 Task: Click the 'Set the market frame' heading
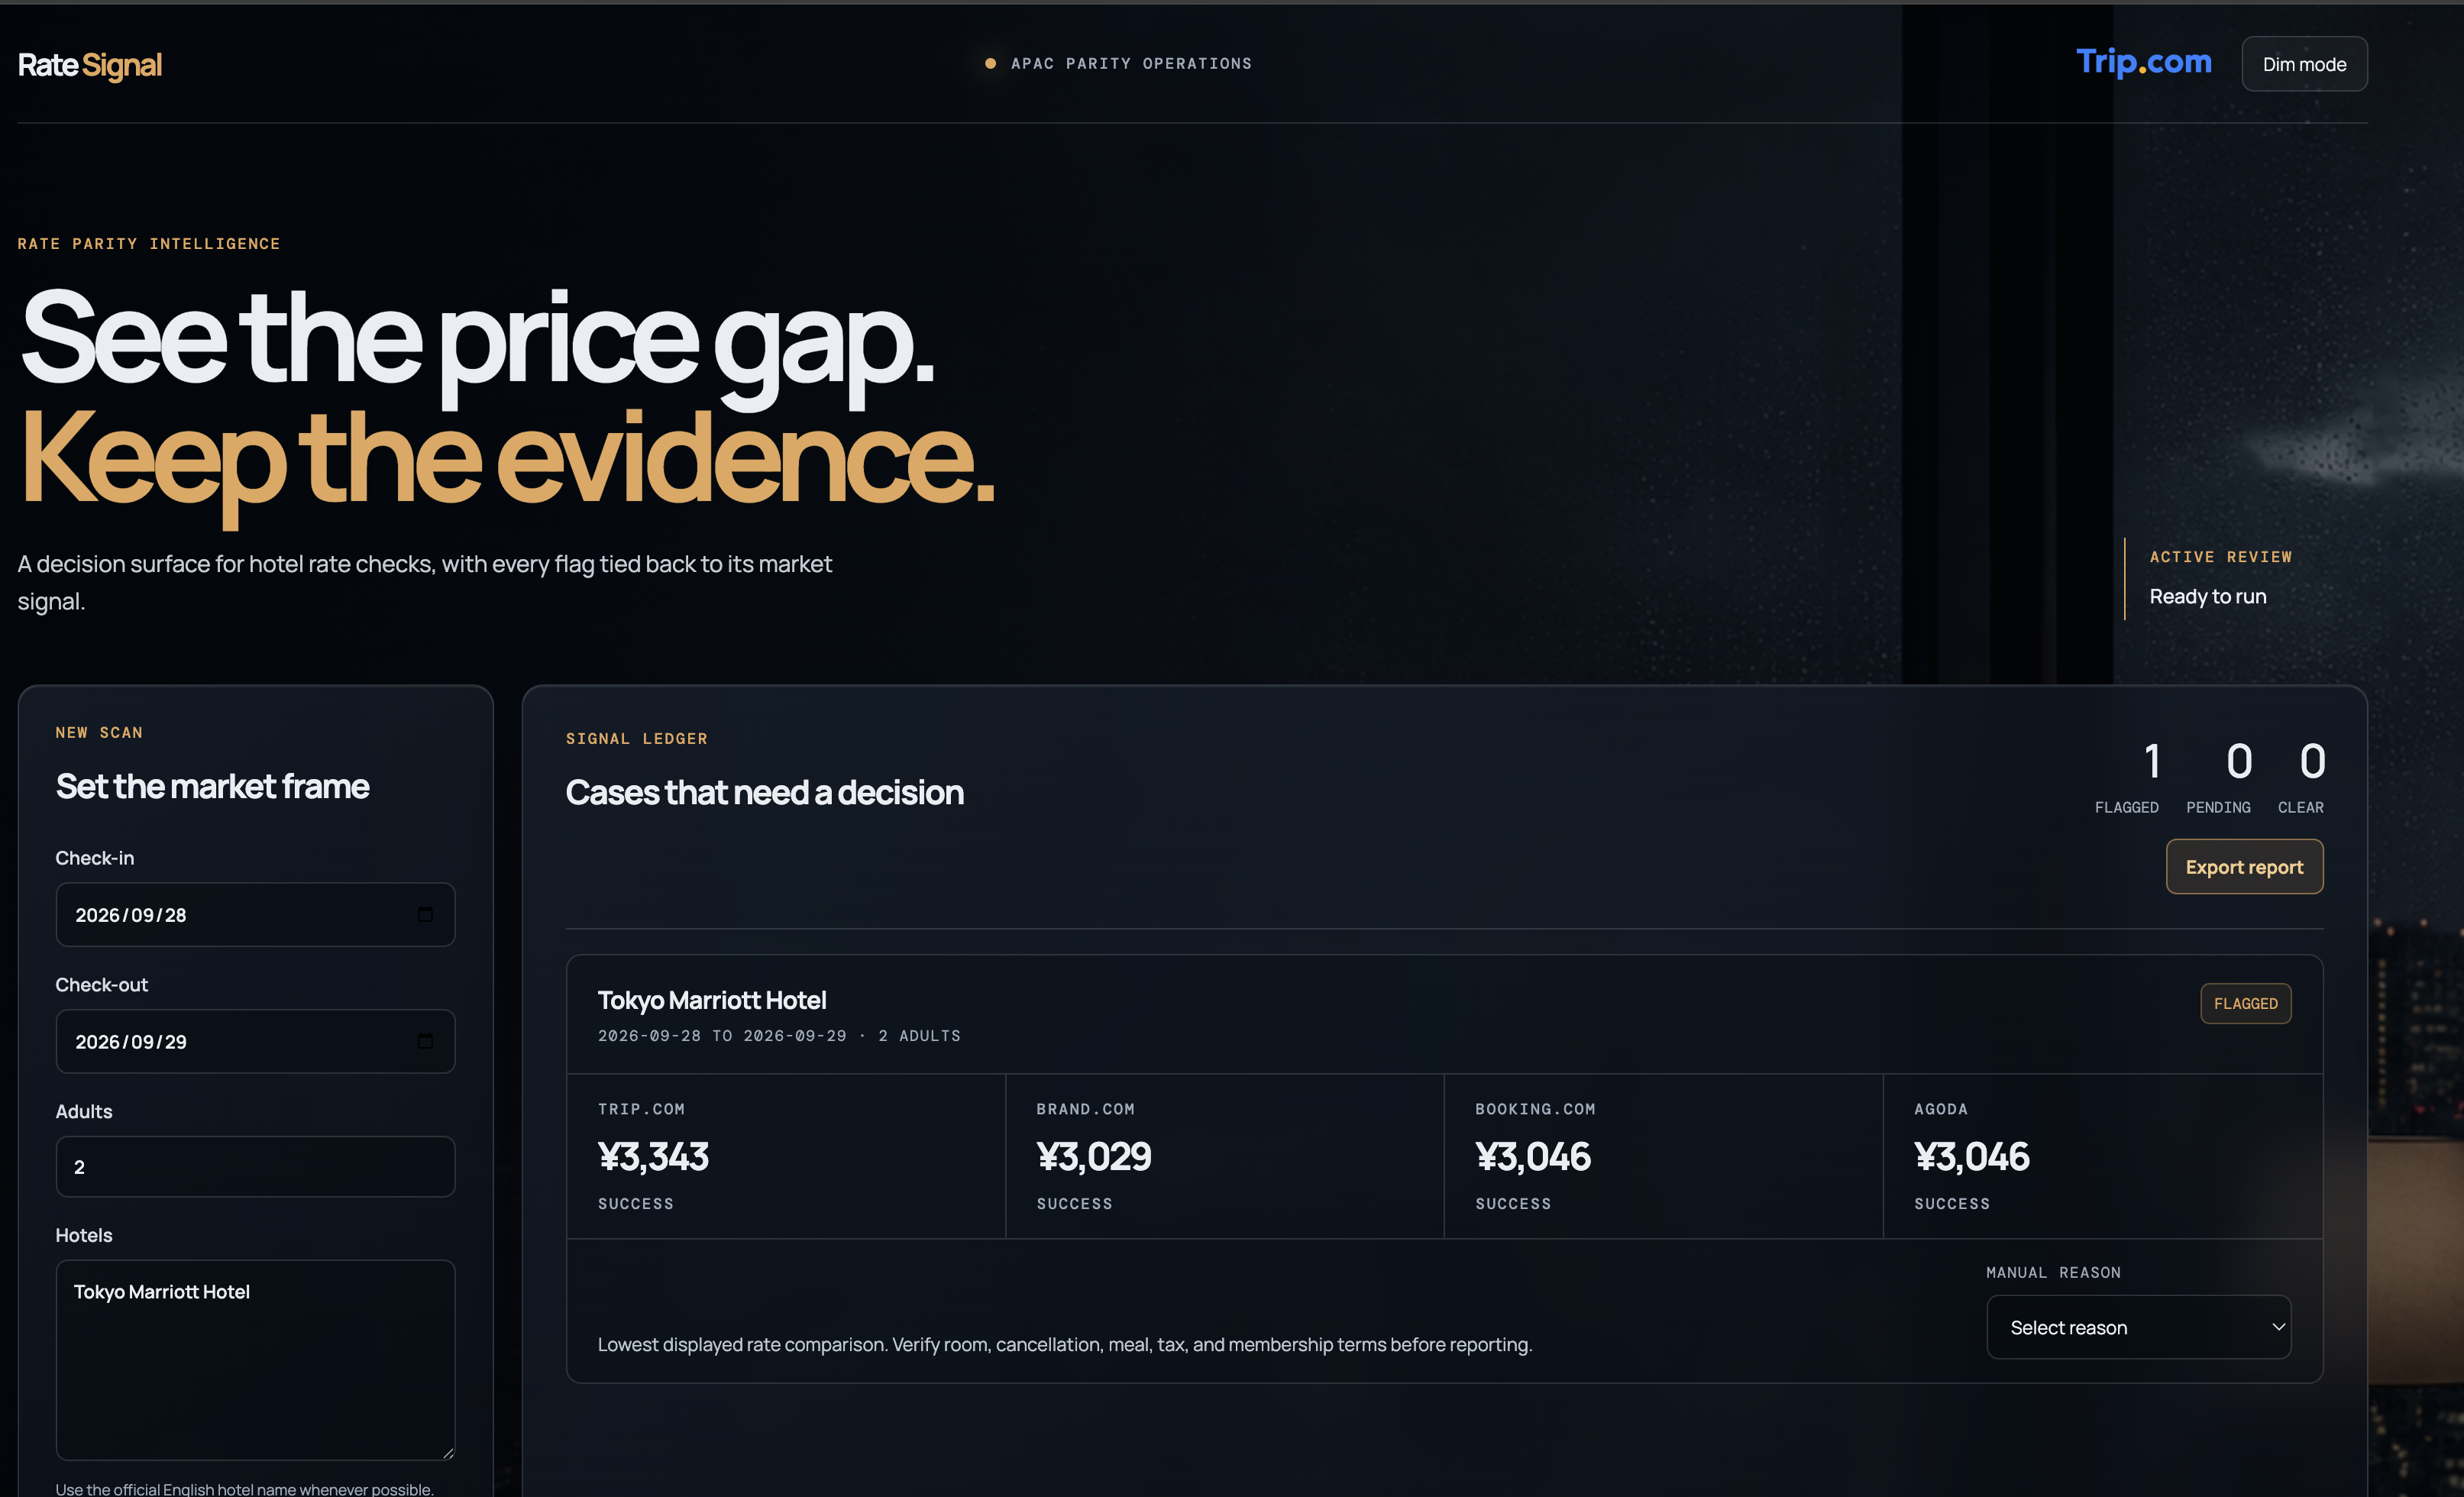tap(212, 786)
